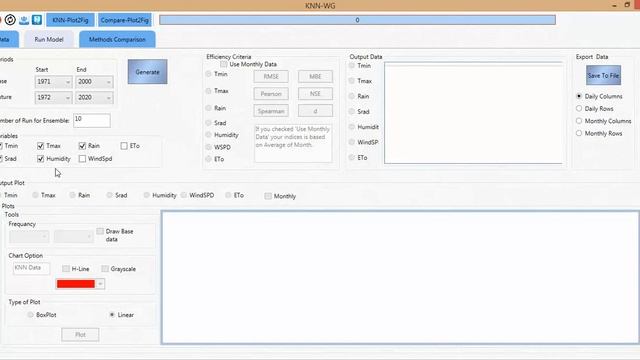
Task: Click the circular refresh arrows toolbar icon
Action: point(10,20)
